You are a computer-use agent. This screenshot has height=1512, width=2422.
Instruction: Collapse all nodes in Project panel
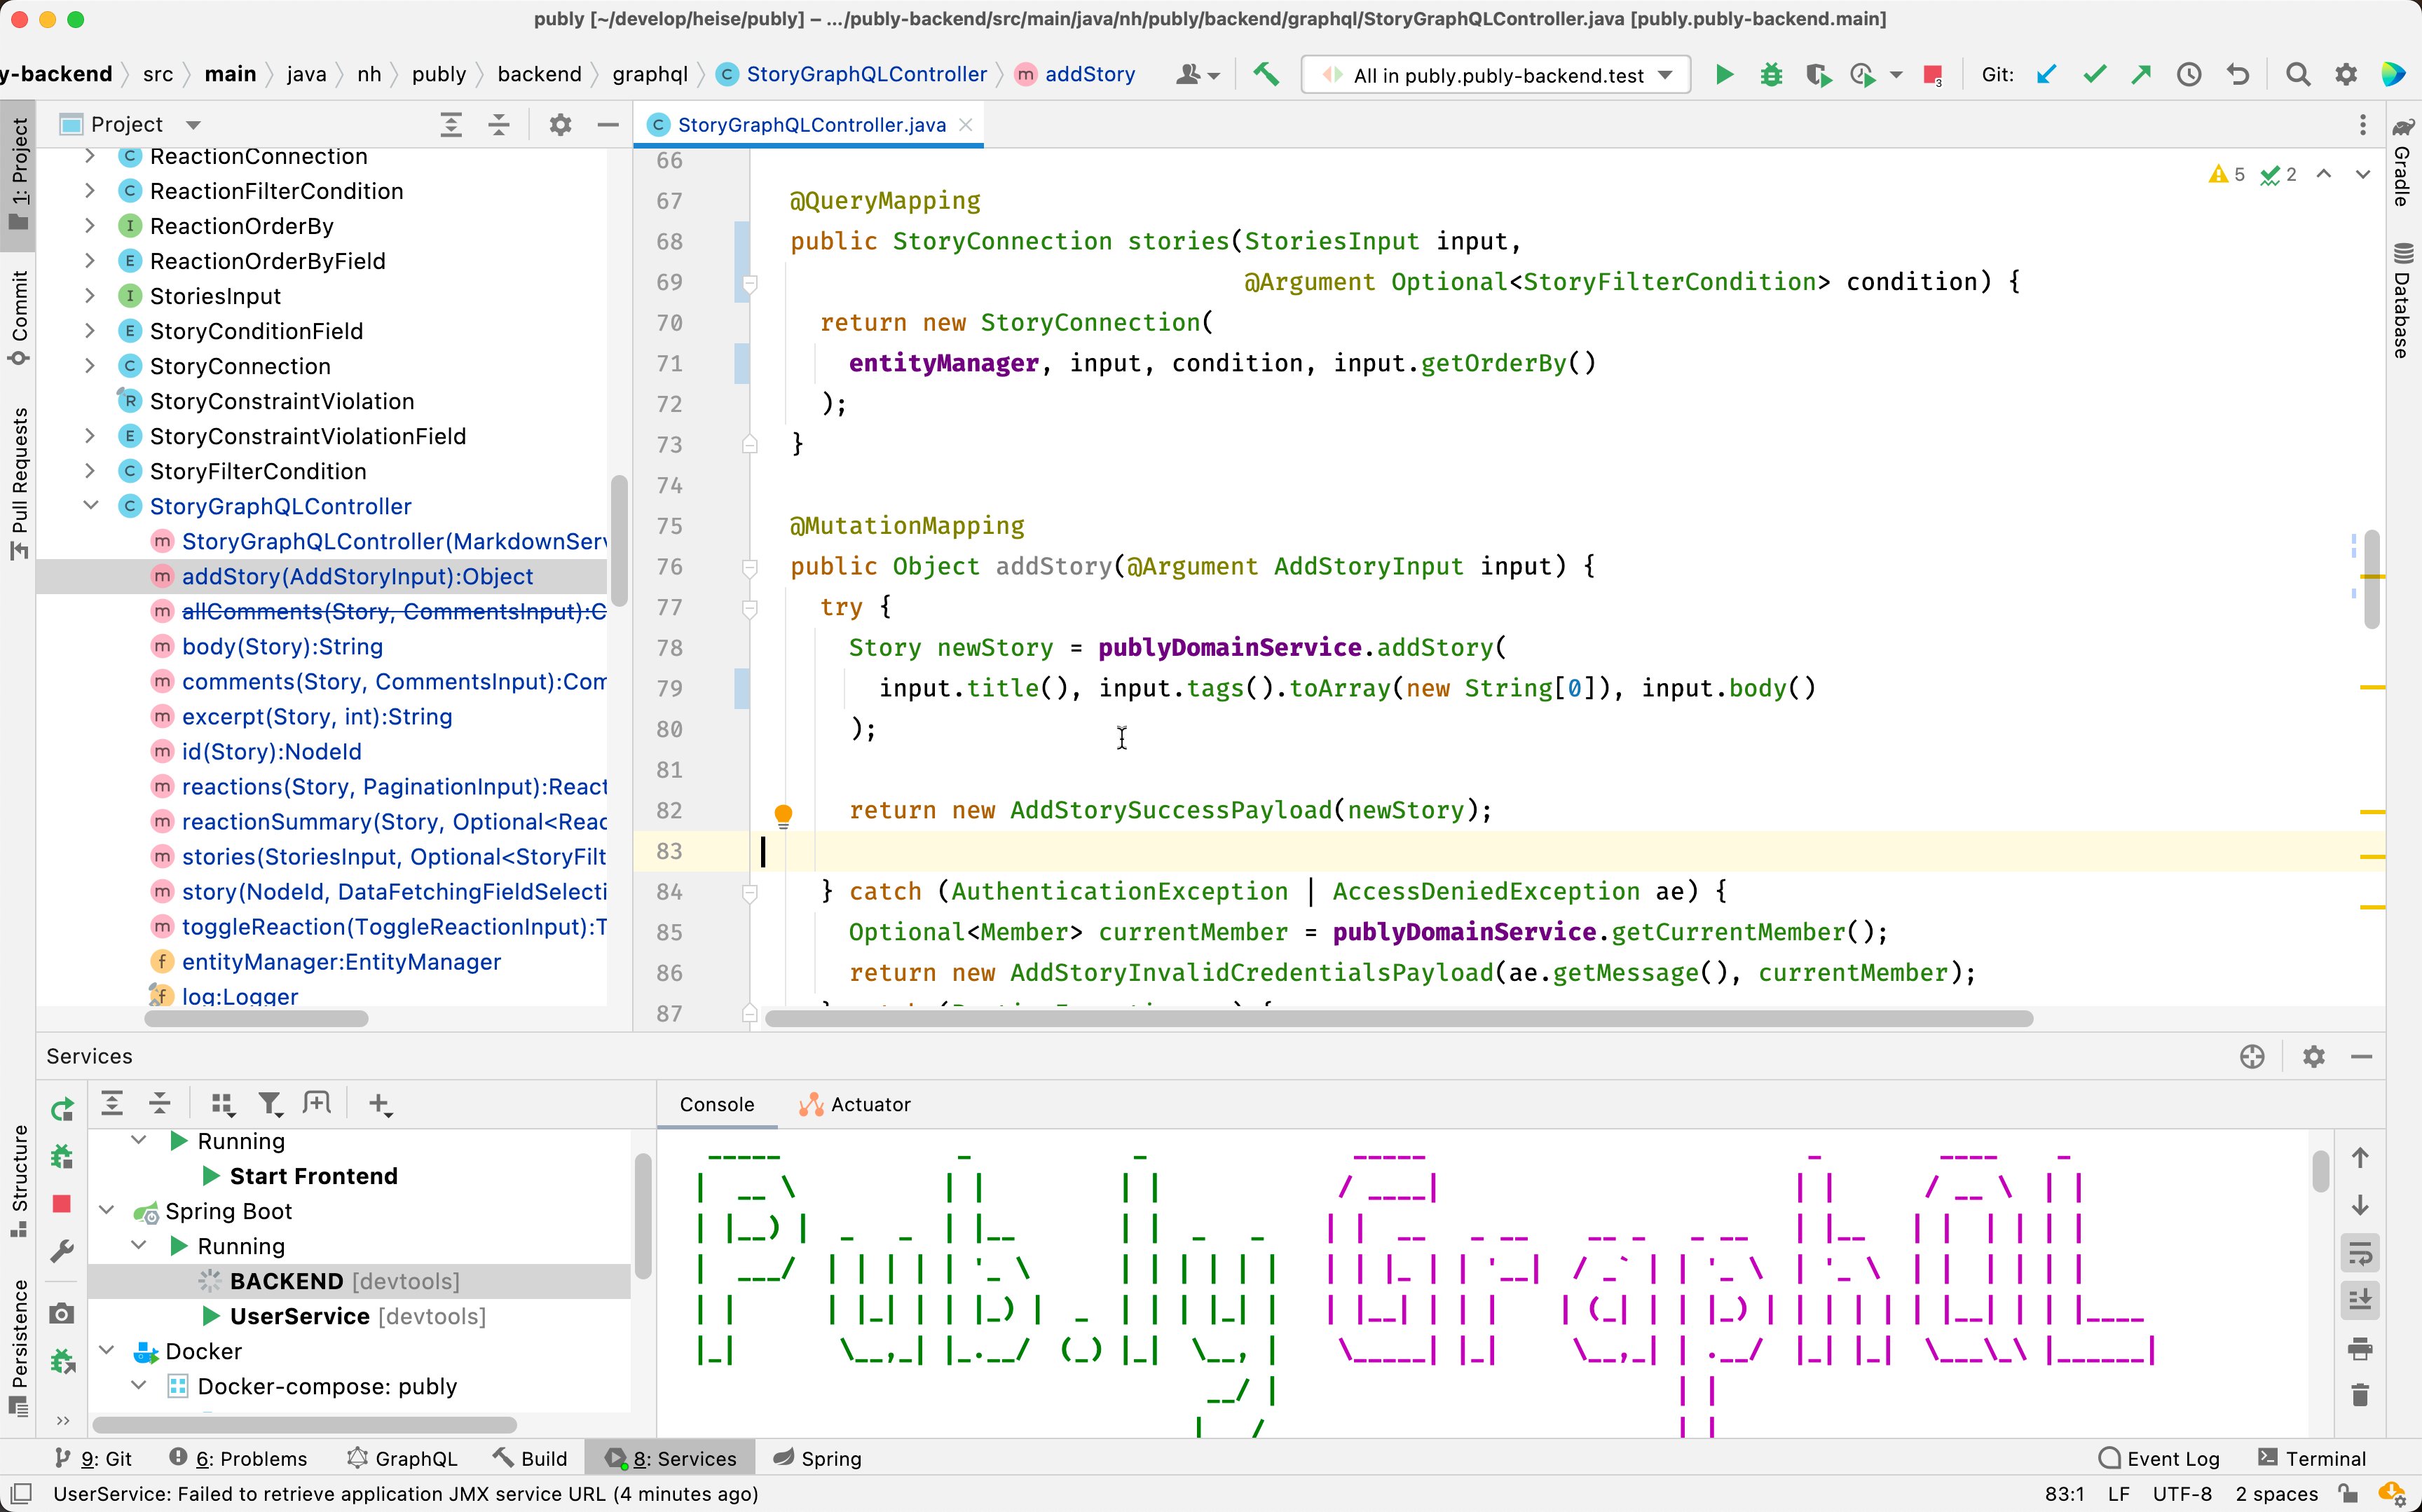(498, 125)
